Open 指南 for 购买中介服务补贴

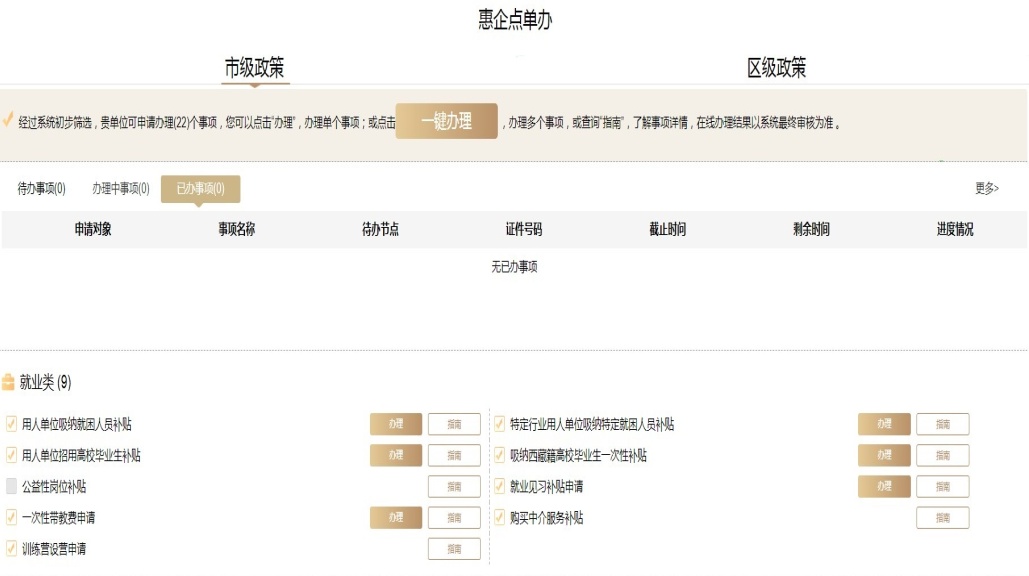pos(942,517)
